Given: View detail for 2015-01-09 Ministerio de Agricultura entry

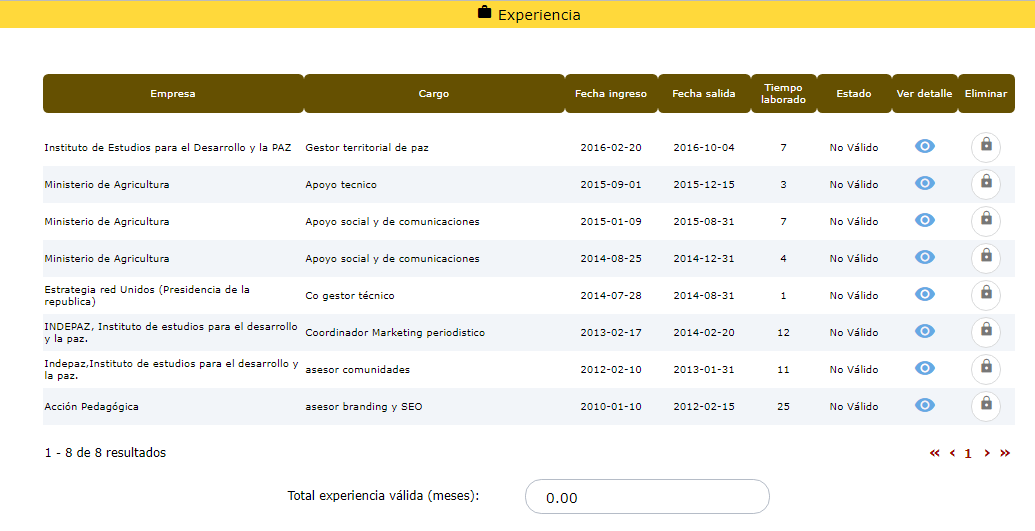Looking at the screenshot, I should 925,221.
